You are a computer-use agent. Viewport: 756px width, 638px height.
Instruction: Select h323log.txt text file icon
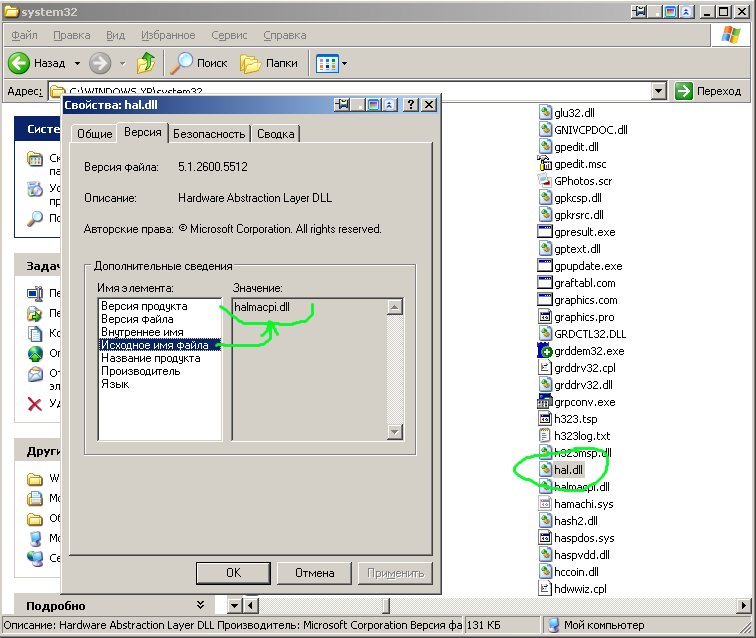click(545, 435)
